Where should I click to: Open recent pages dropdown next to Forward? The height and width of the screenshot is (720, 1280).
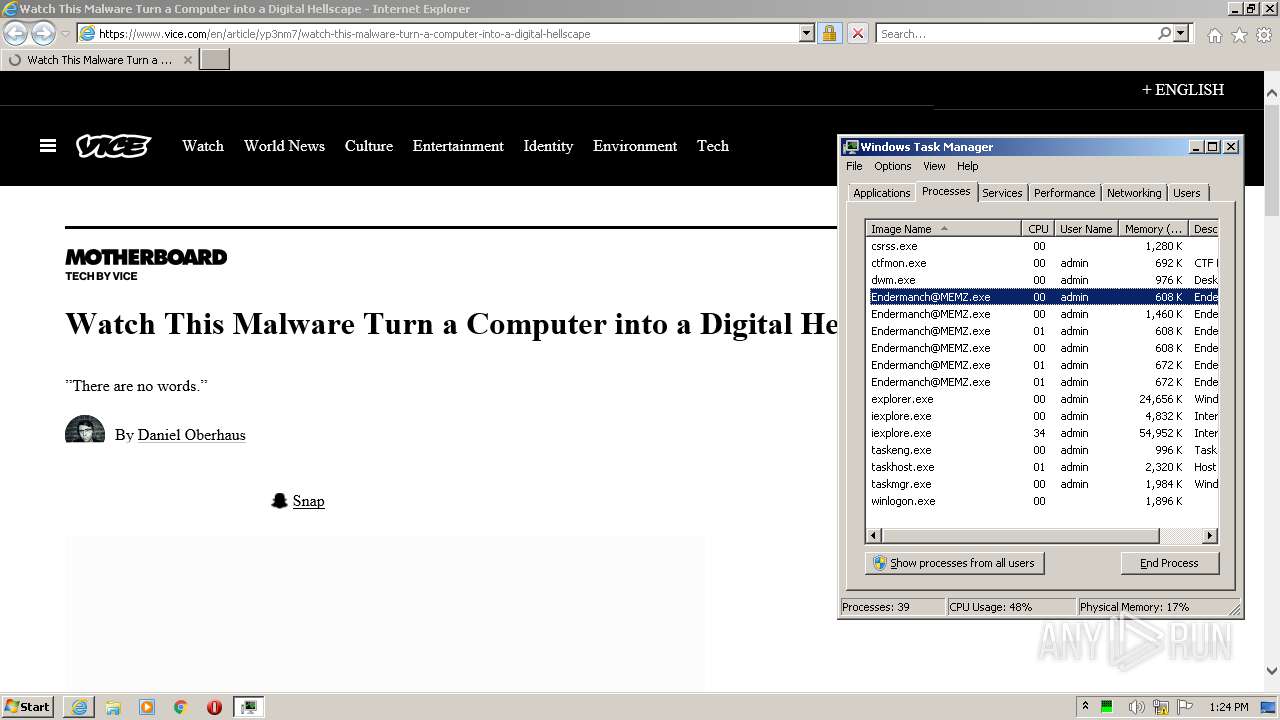(65, 34)
